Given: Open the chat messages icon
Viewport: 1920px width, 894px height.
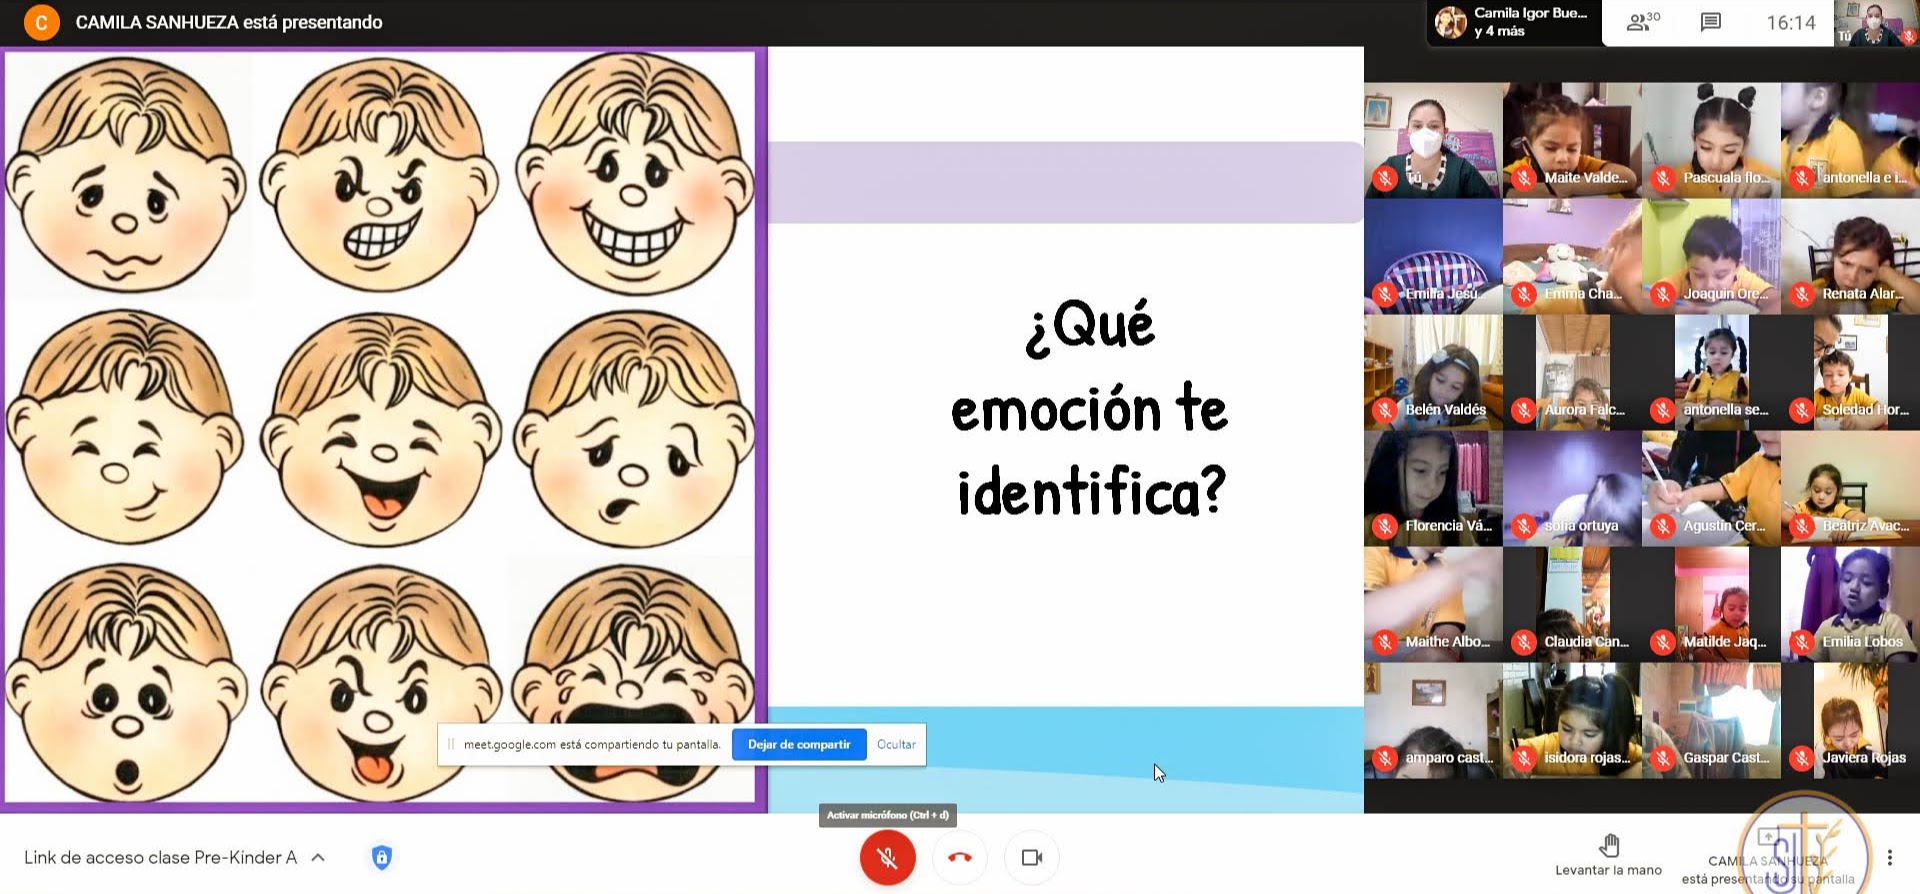Looking at the screenshot, I should click(x=1710, y=22).
